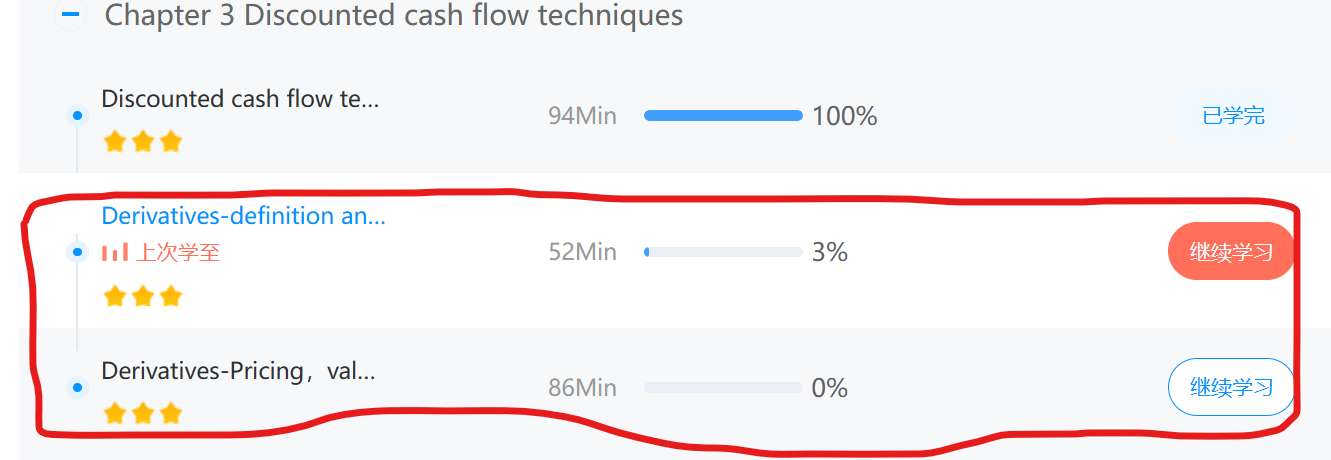Click the 3% progress bar
The height and width of the screenshot is (460, 1331).
click(723, 252)
